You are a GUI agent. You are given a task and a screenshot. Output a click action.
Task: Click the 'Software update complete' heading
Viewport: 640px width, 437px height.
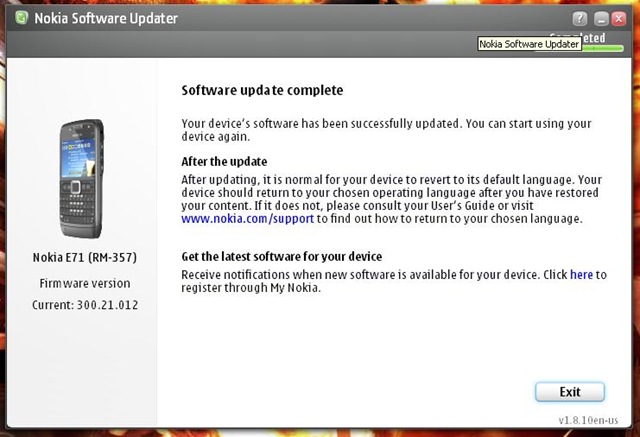tap(262, 90)
